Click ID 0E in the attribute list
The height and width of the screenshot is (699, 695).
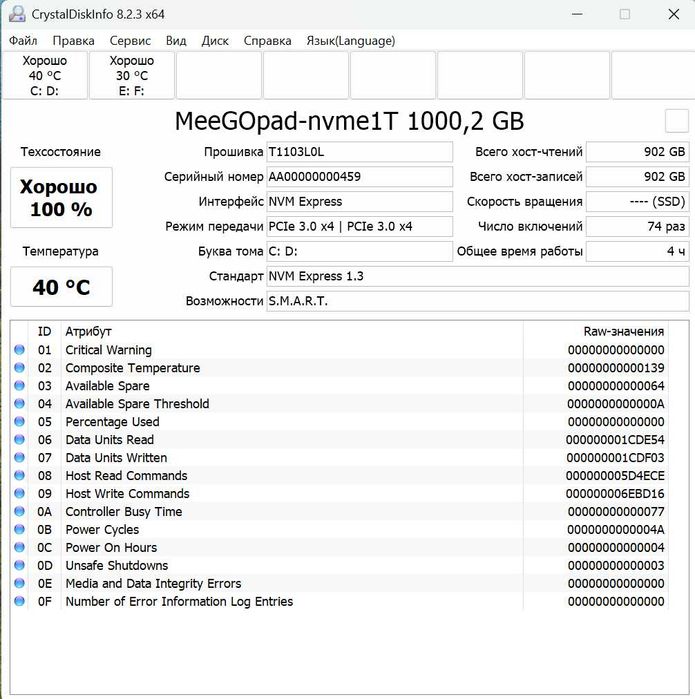(x=45, y=584)
